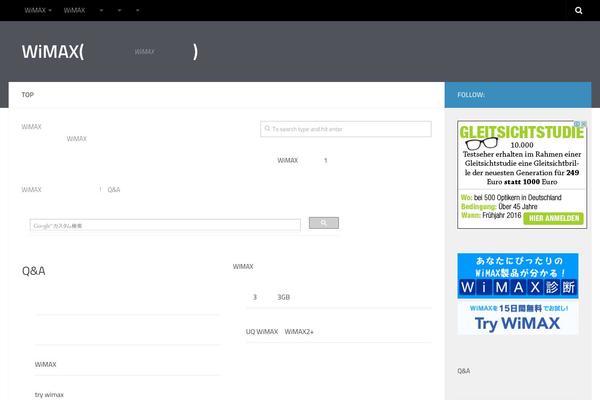Expand the first WiMAX dropdown menu
The image size is (600, 400).
pos(38,10)
